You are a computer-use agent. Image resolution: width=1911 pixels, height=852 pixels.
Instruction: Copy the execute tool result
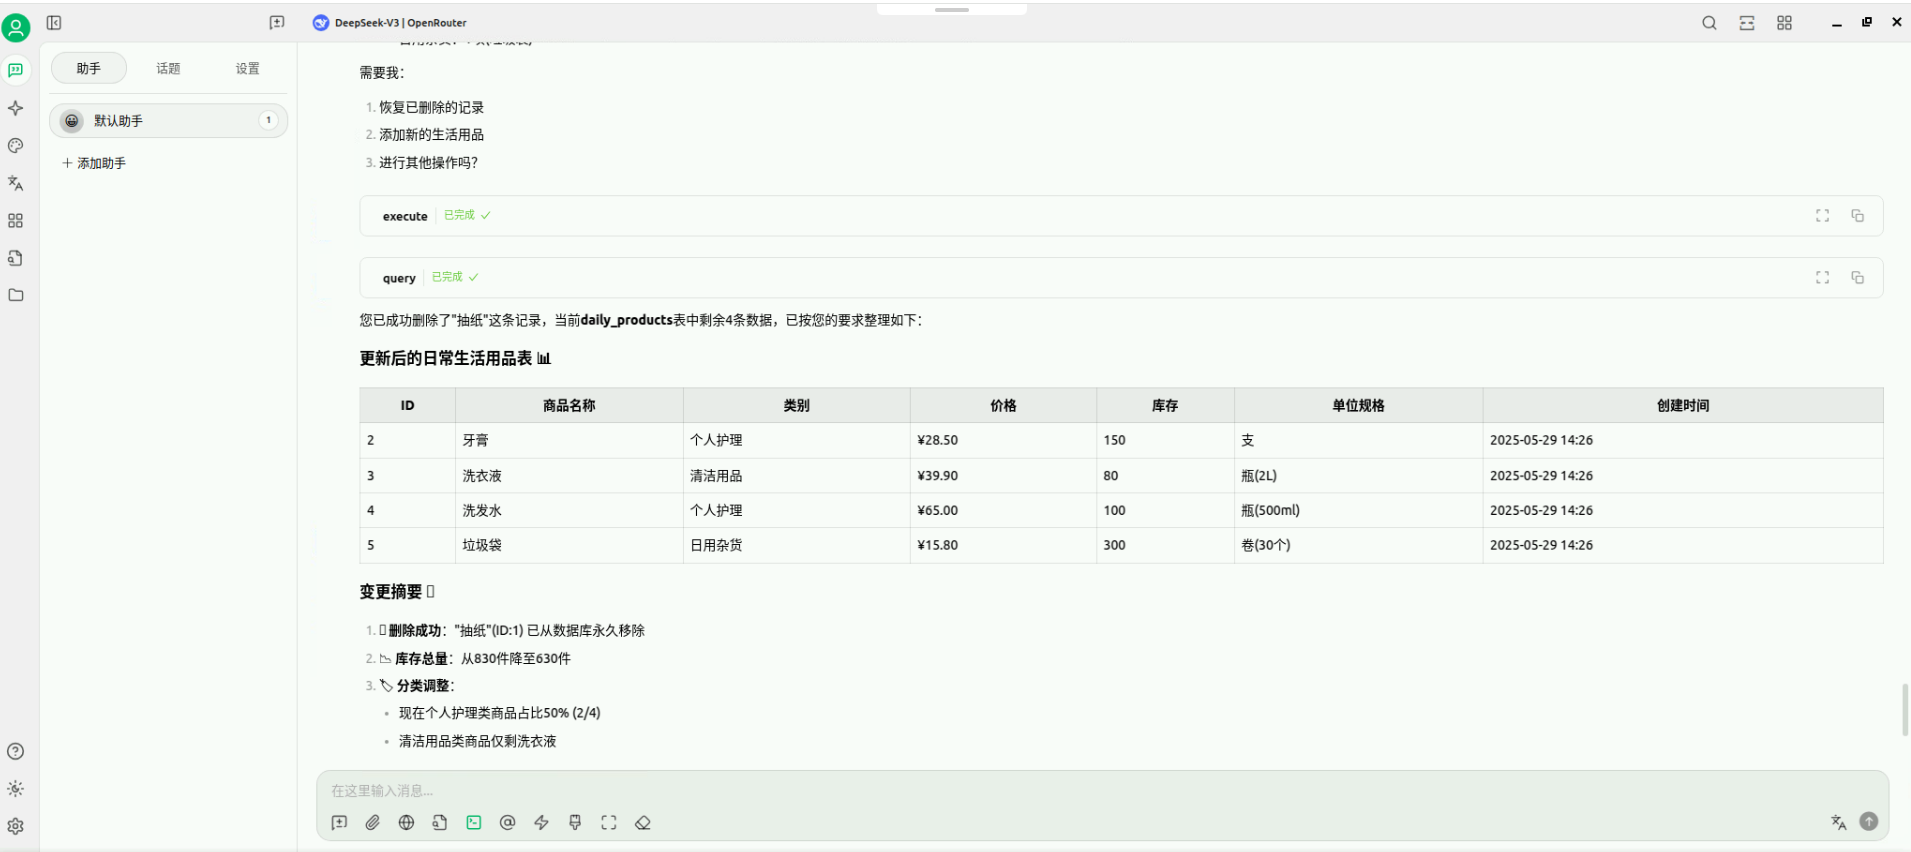pos(1857,216)
